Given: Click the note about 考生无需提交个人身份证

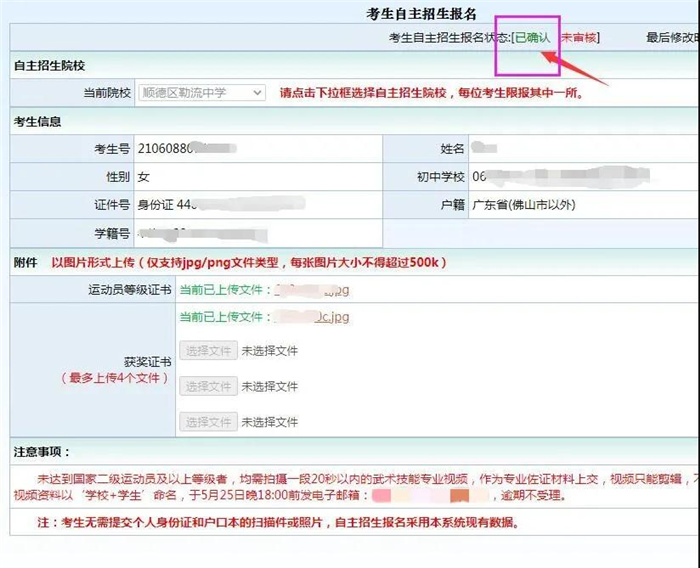Looking at the screenshot, I should click(x=279, y=522).
